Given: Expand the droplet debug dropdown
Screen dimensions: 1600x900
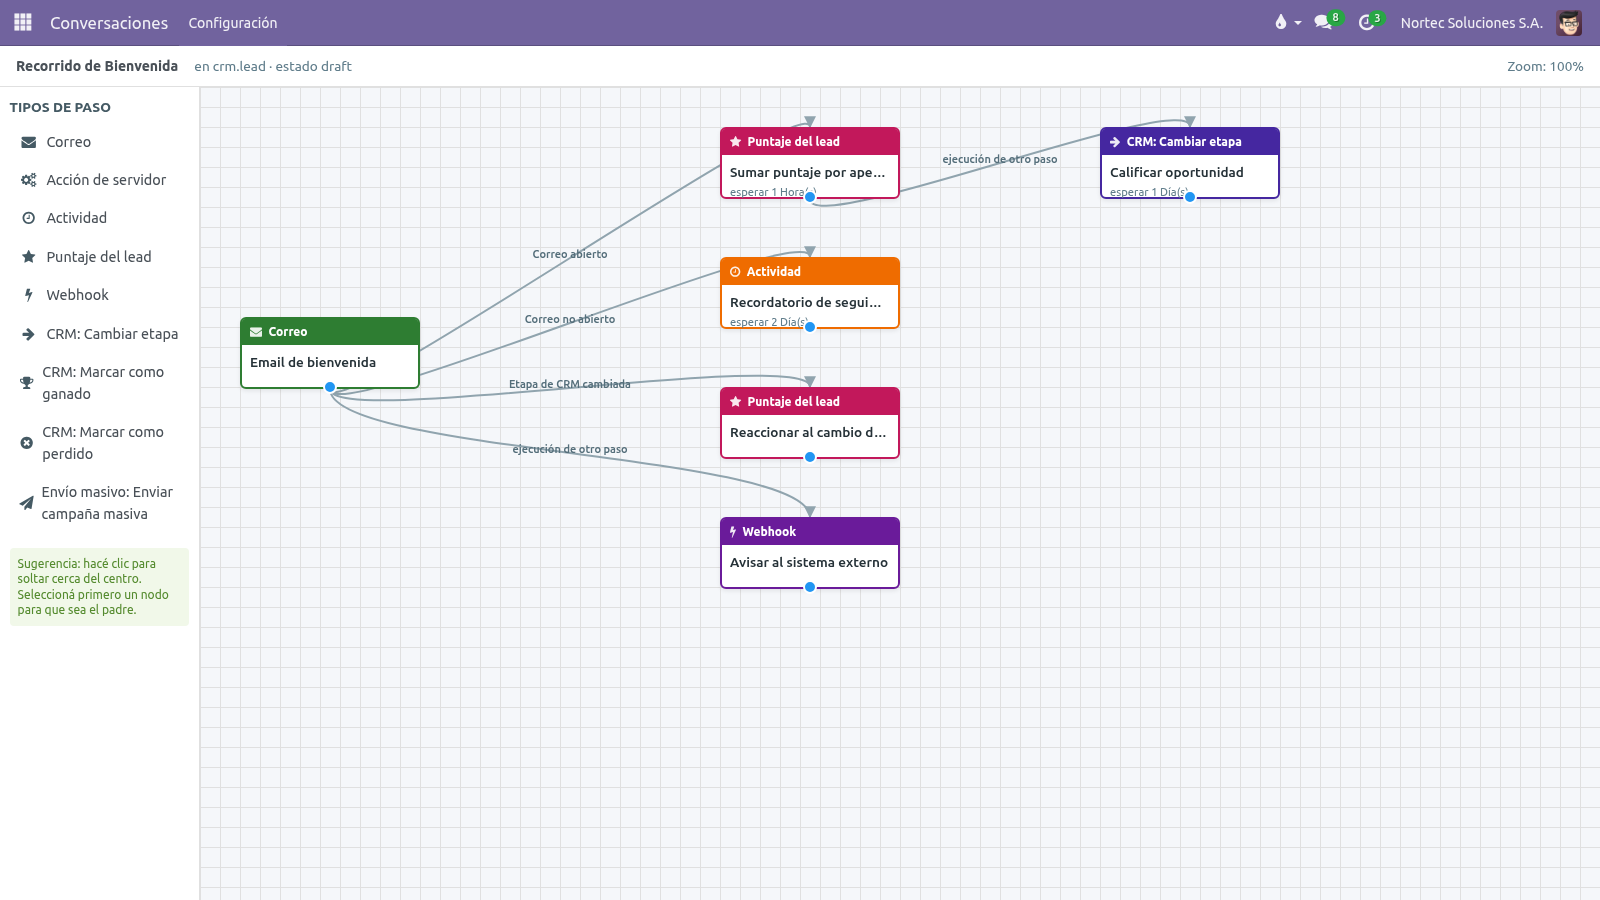Looking at the screenshot, I should click(x=1287, y=22).
